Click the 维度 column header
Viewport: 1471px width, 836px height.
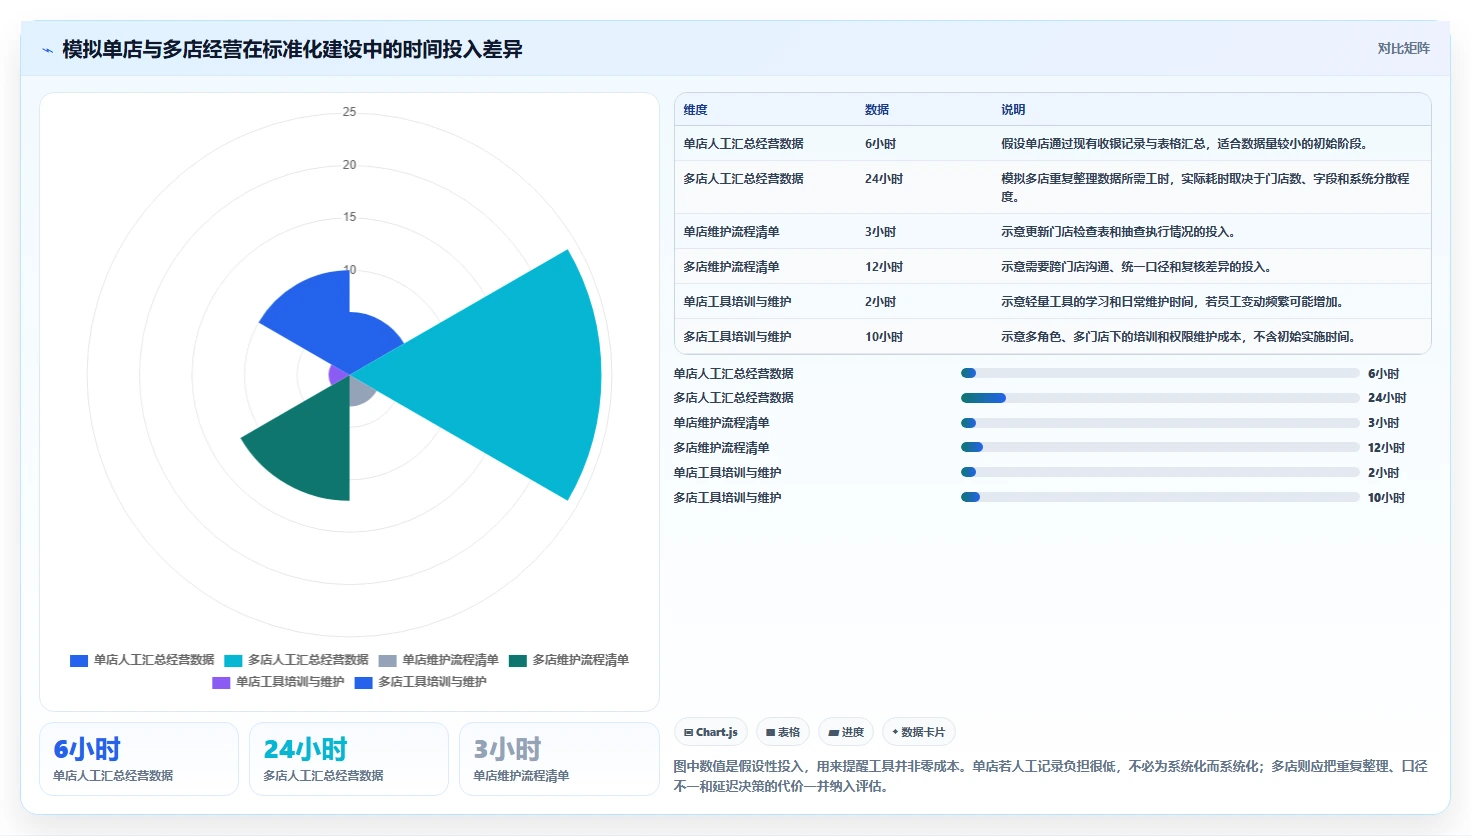(696, 110)
